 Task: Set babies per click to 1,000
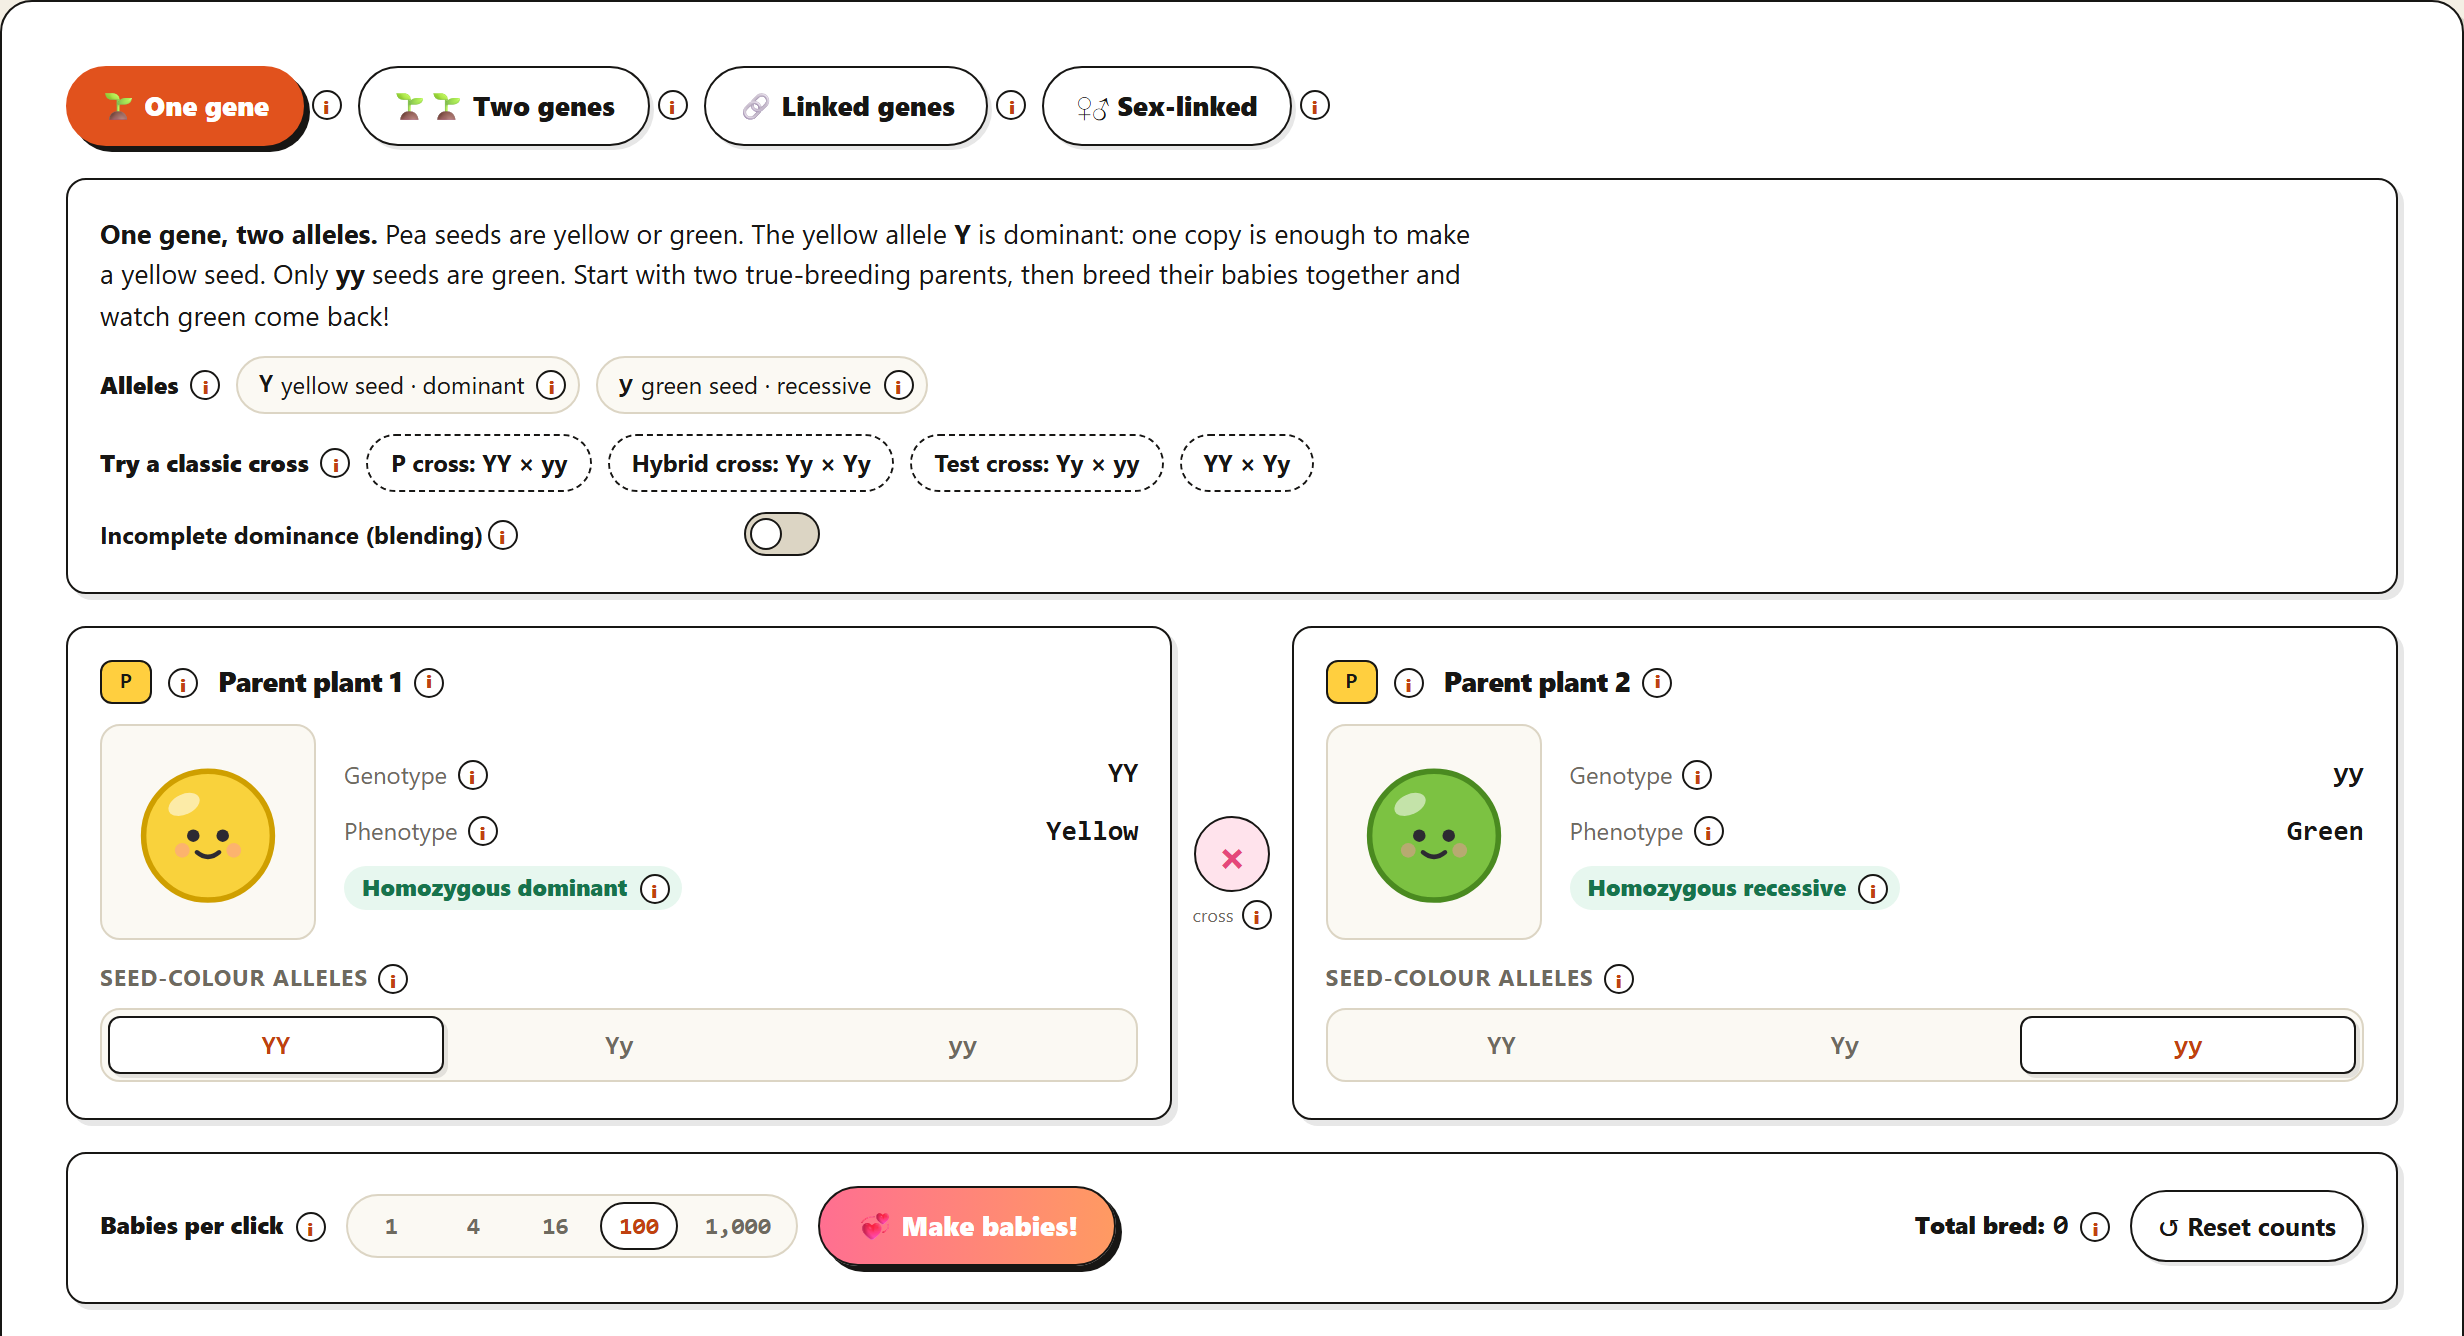click(x=738, y=1227)
